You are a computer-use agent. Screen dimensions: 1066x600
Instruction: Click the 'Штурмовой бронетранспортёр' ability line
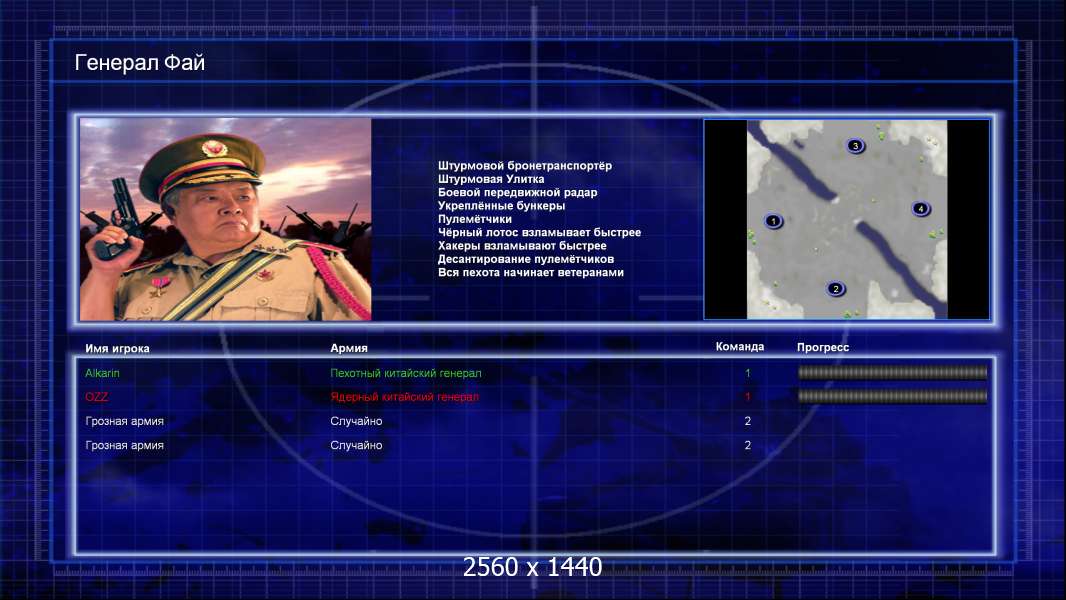pos(525,166)
